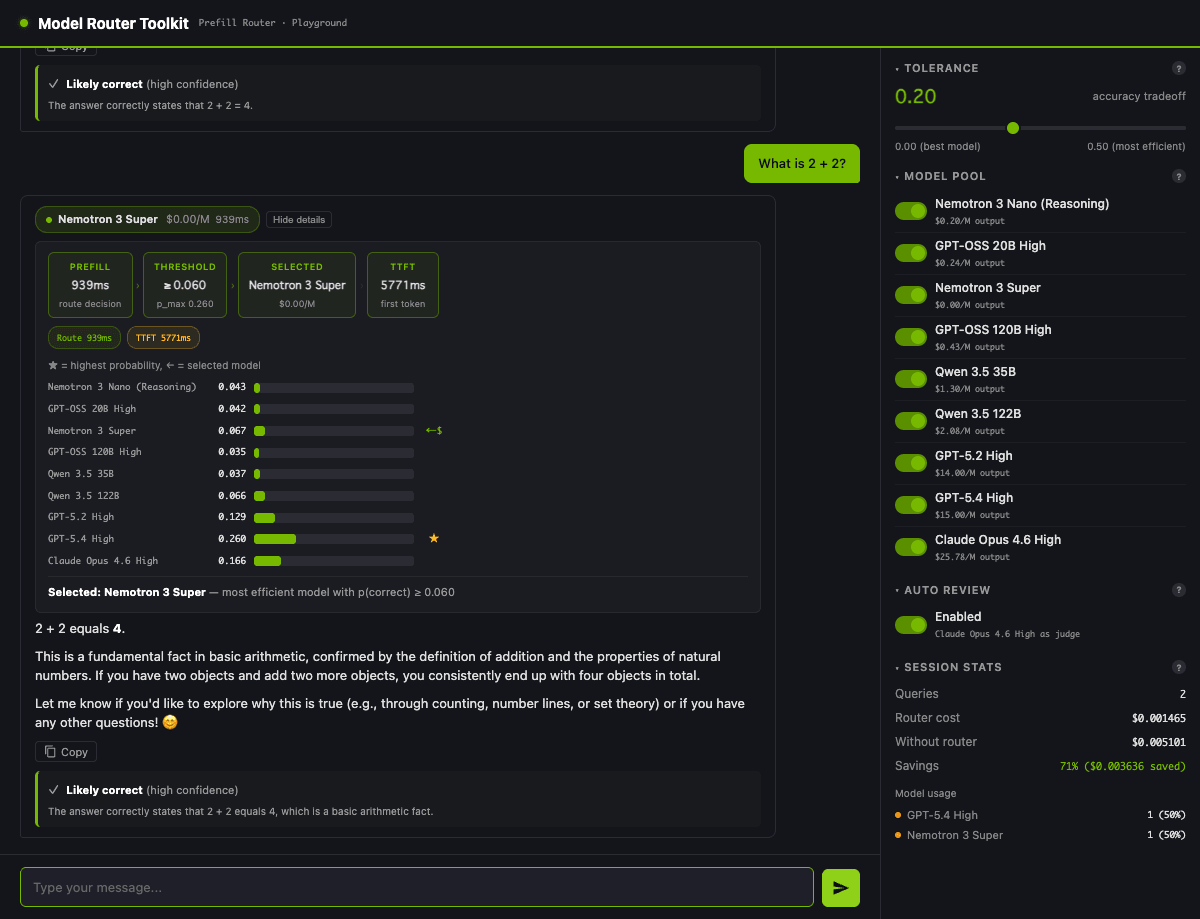Copy the 2 + 2 equals 4 response
The height and width of the screenshot is (919, 1200).
66,752
